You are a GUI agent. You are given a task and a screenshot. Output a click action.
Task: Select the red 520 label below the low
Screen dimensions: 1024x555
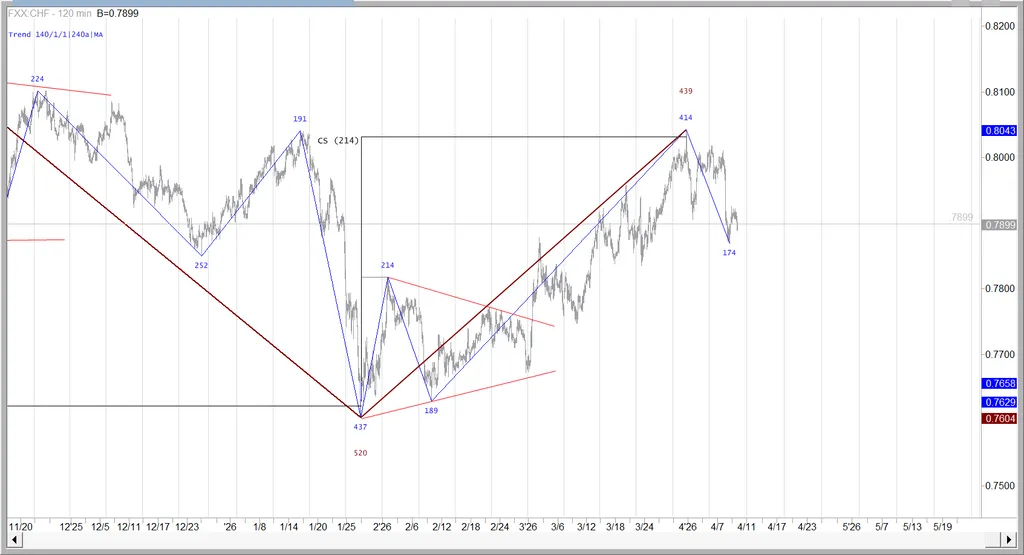360,453
